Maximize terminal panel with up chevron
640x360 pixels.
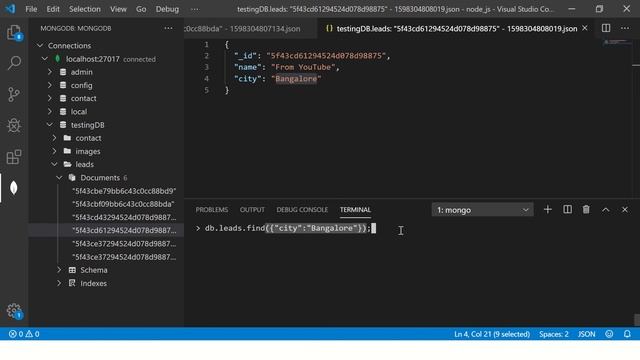(606, 210)
